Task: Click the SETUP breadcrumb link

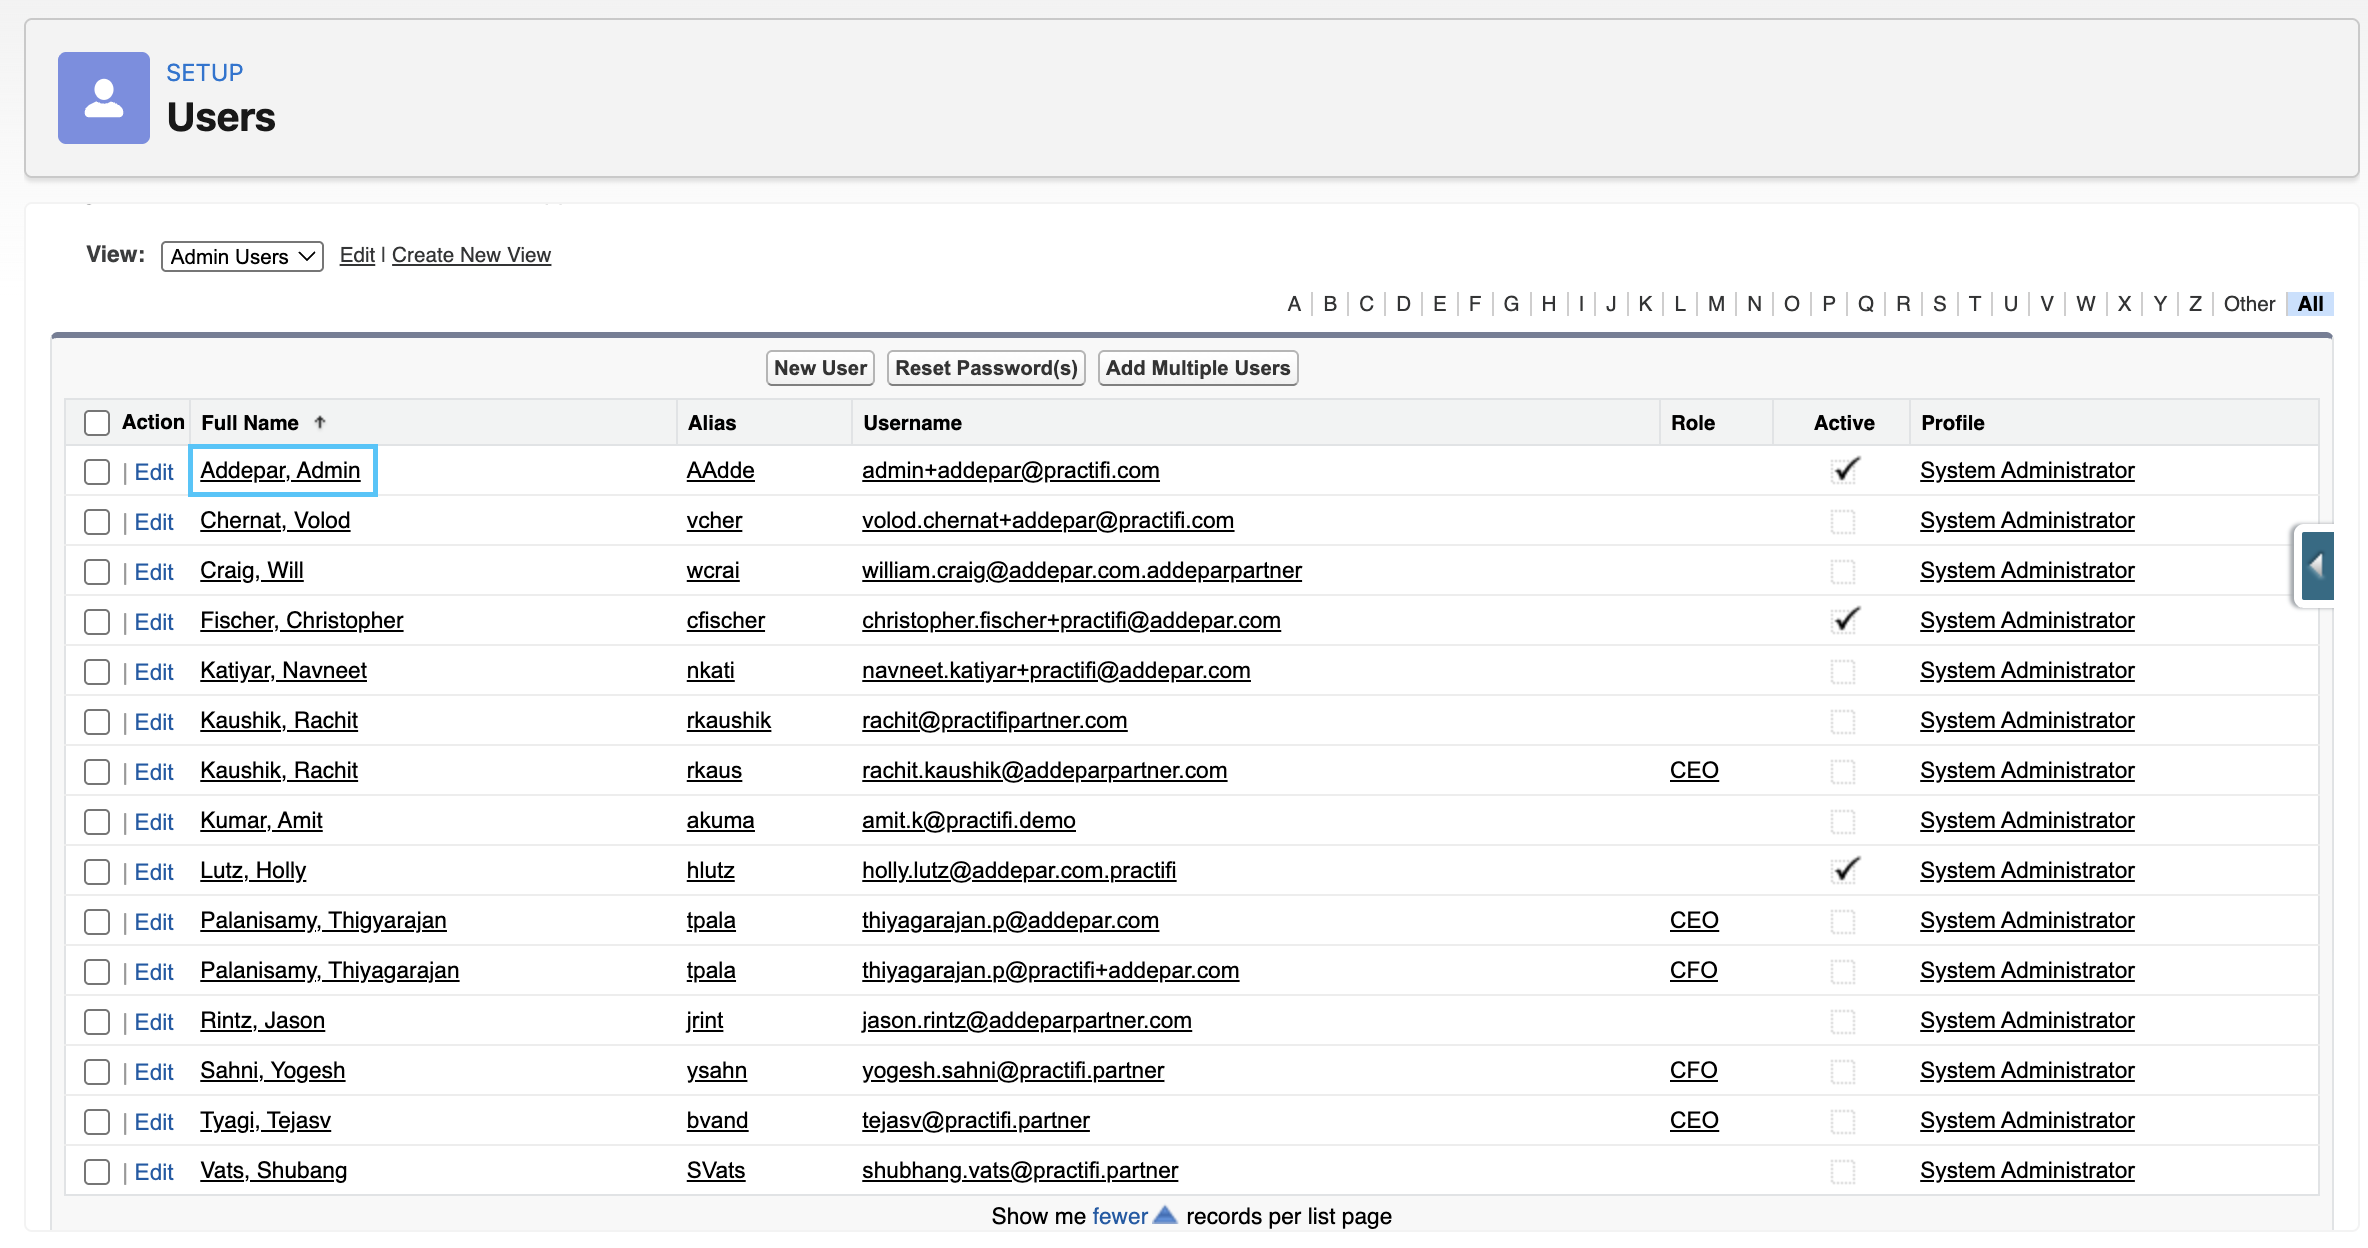Action: coord(204,73)
